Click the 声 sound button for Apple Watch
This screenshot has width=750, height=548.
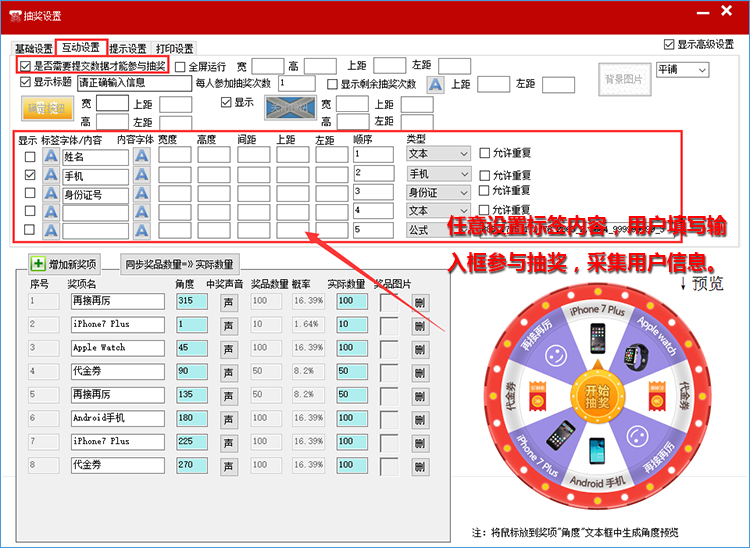228,348
